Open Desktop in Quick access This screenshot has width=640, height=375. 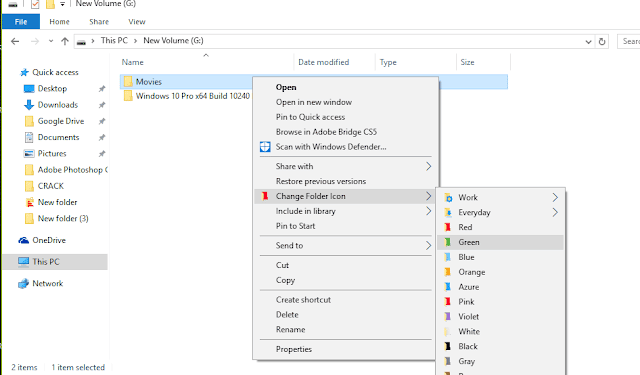(x=52, y=89)
